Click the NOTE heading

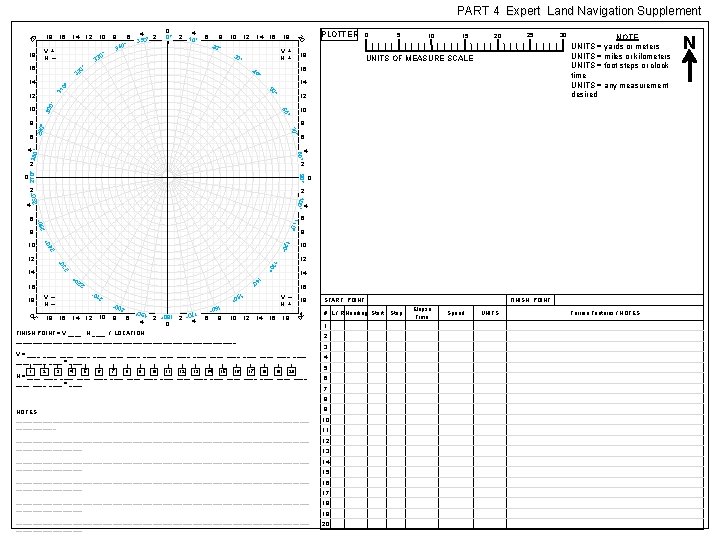tap(627, 37)
